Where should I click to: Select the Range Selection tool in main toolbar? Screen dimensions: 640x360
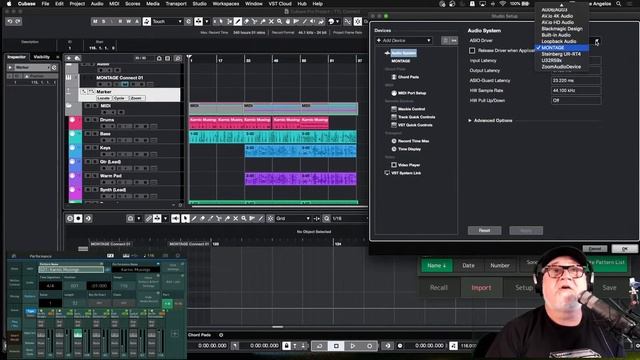pos(229,21)
